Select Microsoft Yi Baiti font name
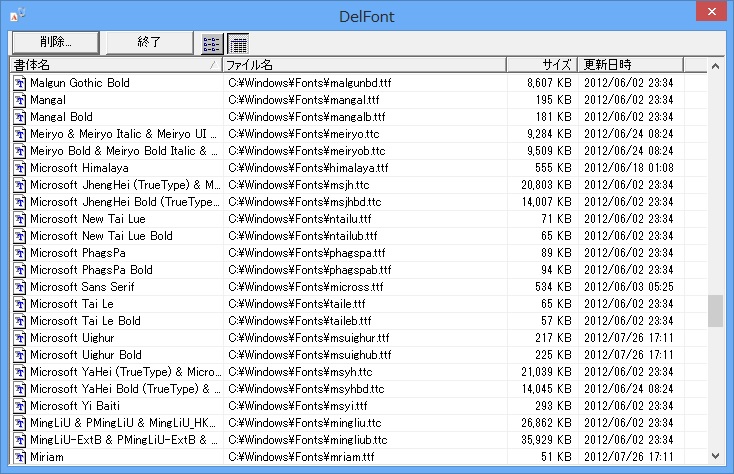Viewport: 734px width, 474px height. point(75,406)
